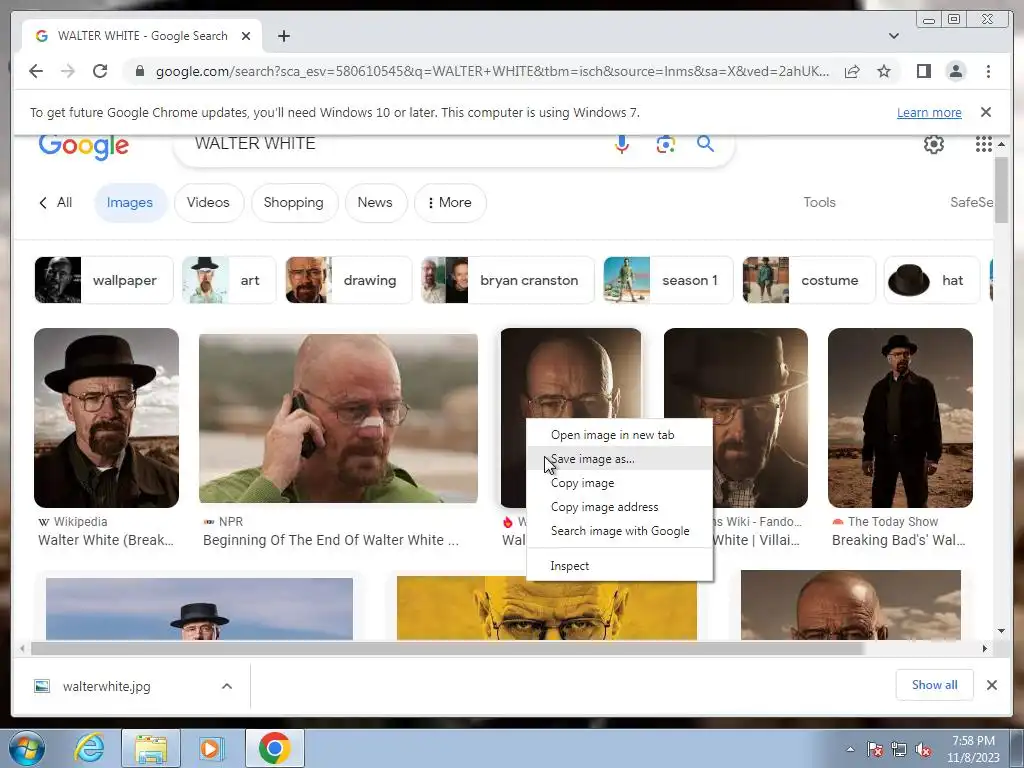Open The Today Show desert image
Image resolution: width=1024 pixels, height=768 pixels.
(900, 418)
